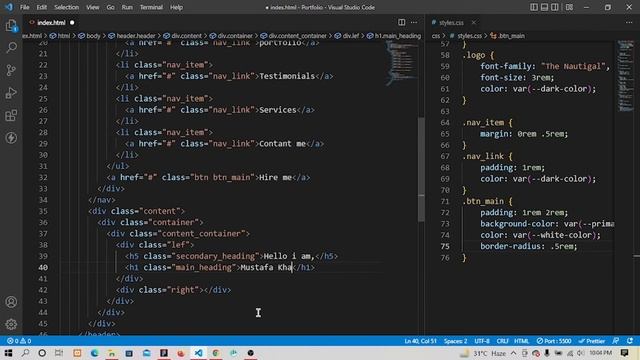Switch to index.html tab
The image size is (640, 360).
click(x=51, y=22)
